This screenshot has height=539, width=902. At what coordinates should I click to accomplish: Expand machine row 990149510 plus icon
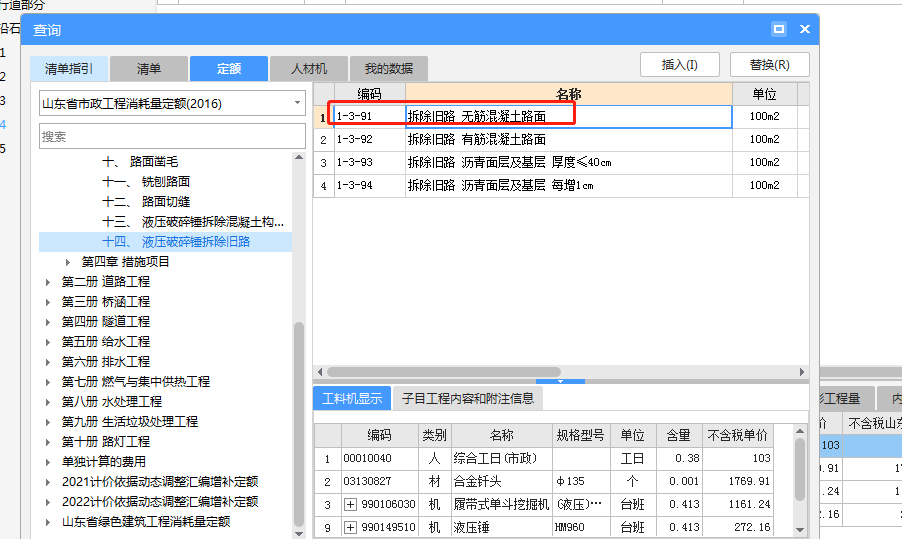[350, 527]
